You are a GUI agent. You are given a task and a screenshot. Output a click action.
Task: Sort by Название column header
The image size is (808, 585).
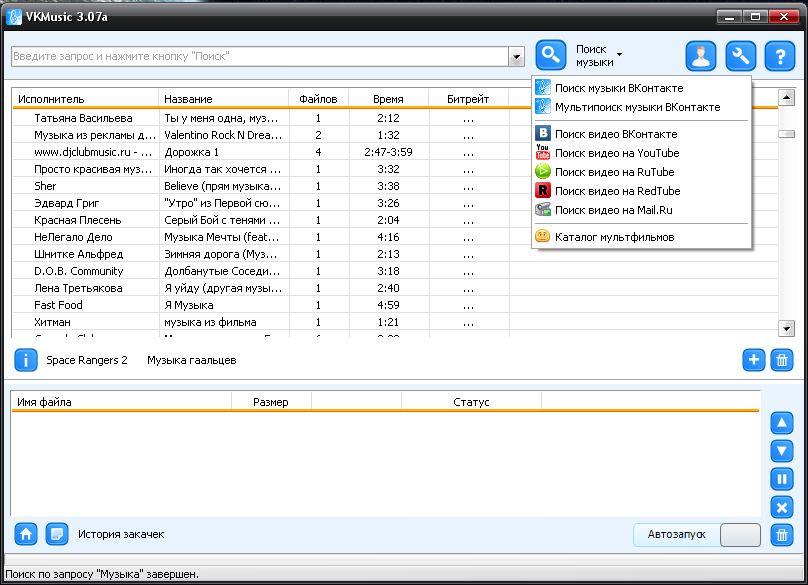pyautogui.click(x=224, y=98)
